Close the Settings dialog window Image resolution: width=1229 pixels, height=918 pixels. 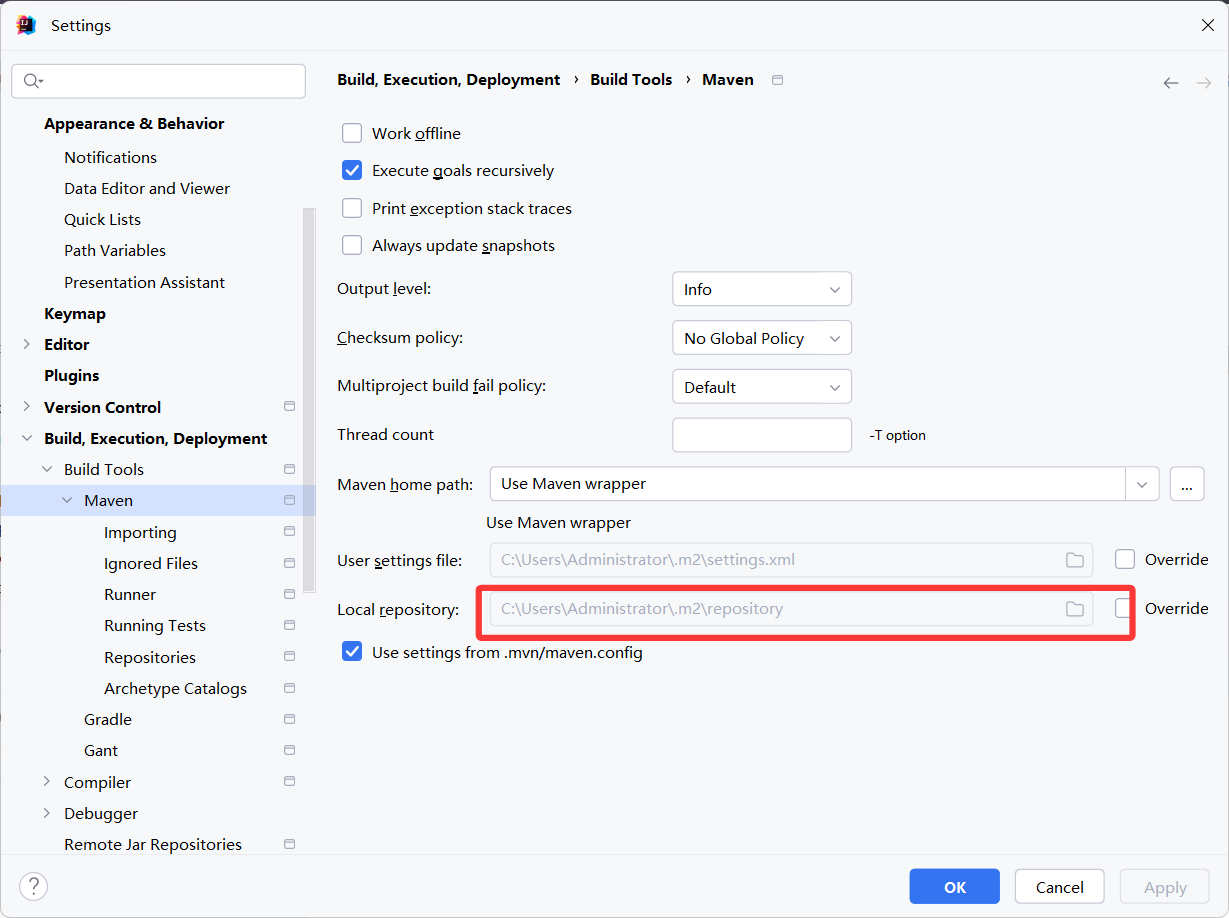point(1207,26)
